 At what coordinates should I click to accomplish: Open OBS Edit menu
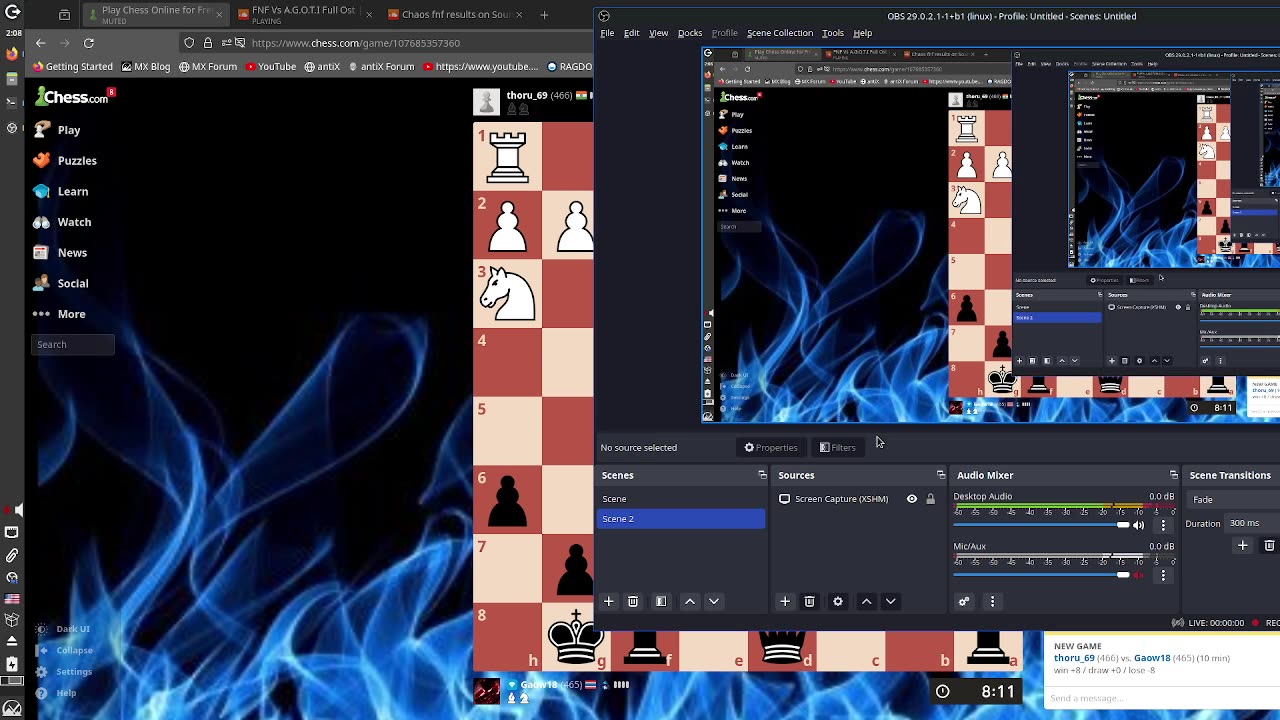[x=632, y=33]
